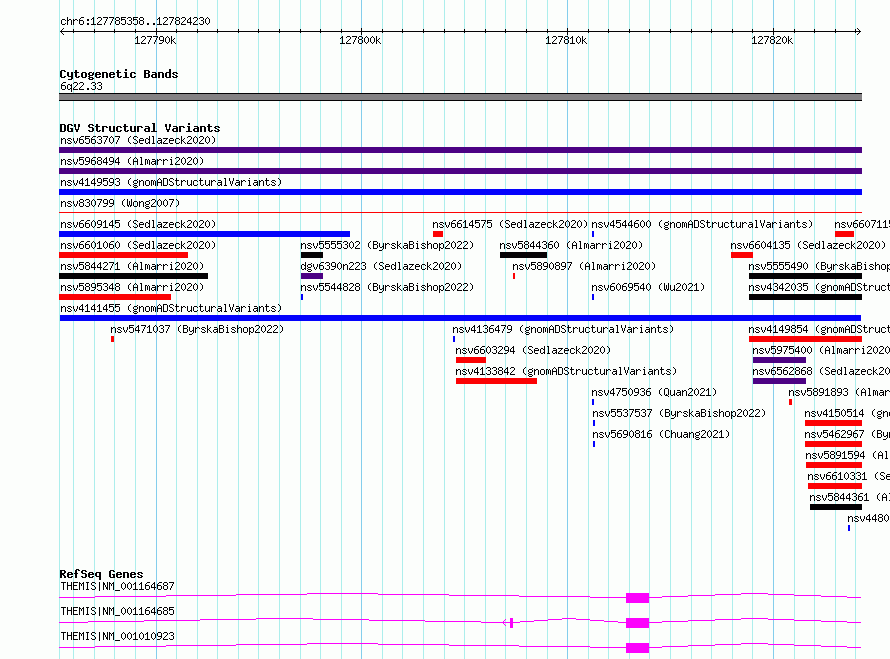Open nsv4141455 (gnomADStructuralVariants) label

[171, 308]
